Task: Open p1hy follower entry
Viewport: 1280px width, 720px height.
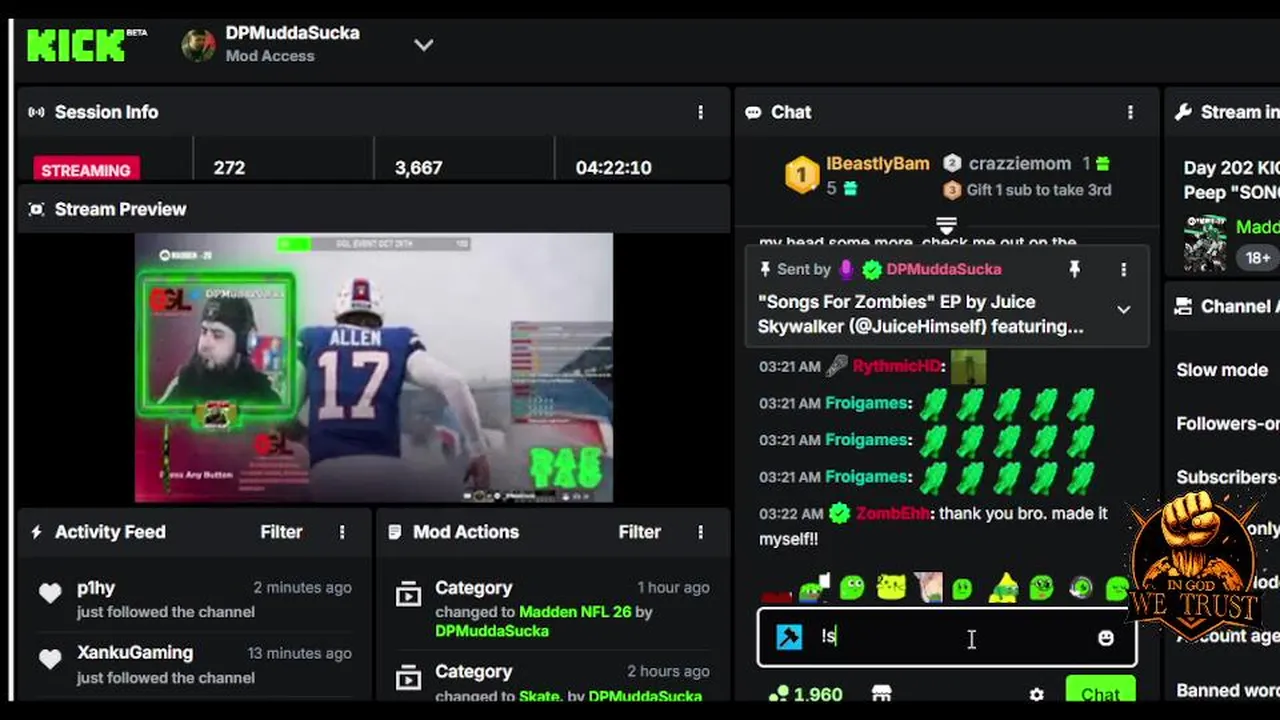Action: tap(194, 599)
